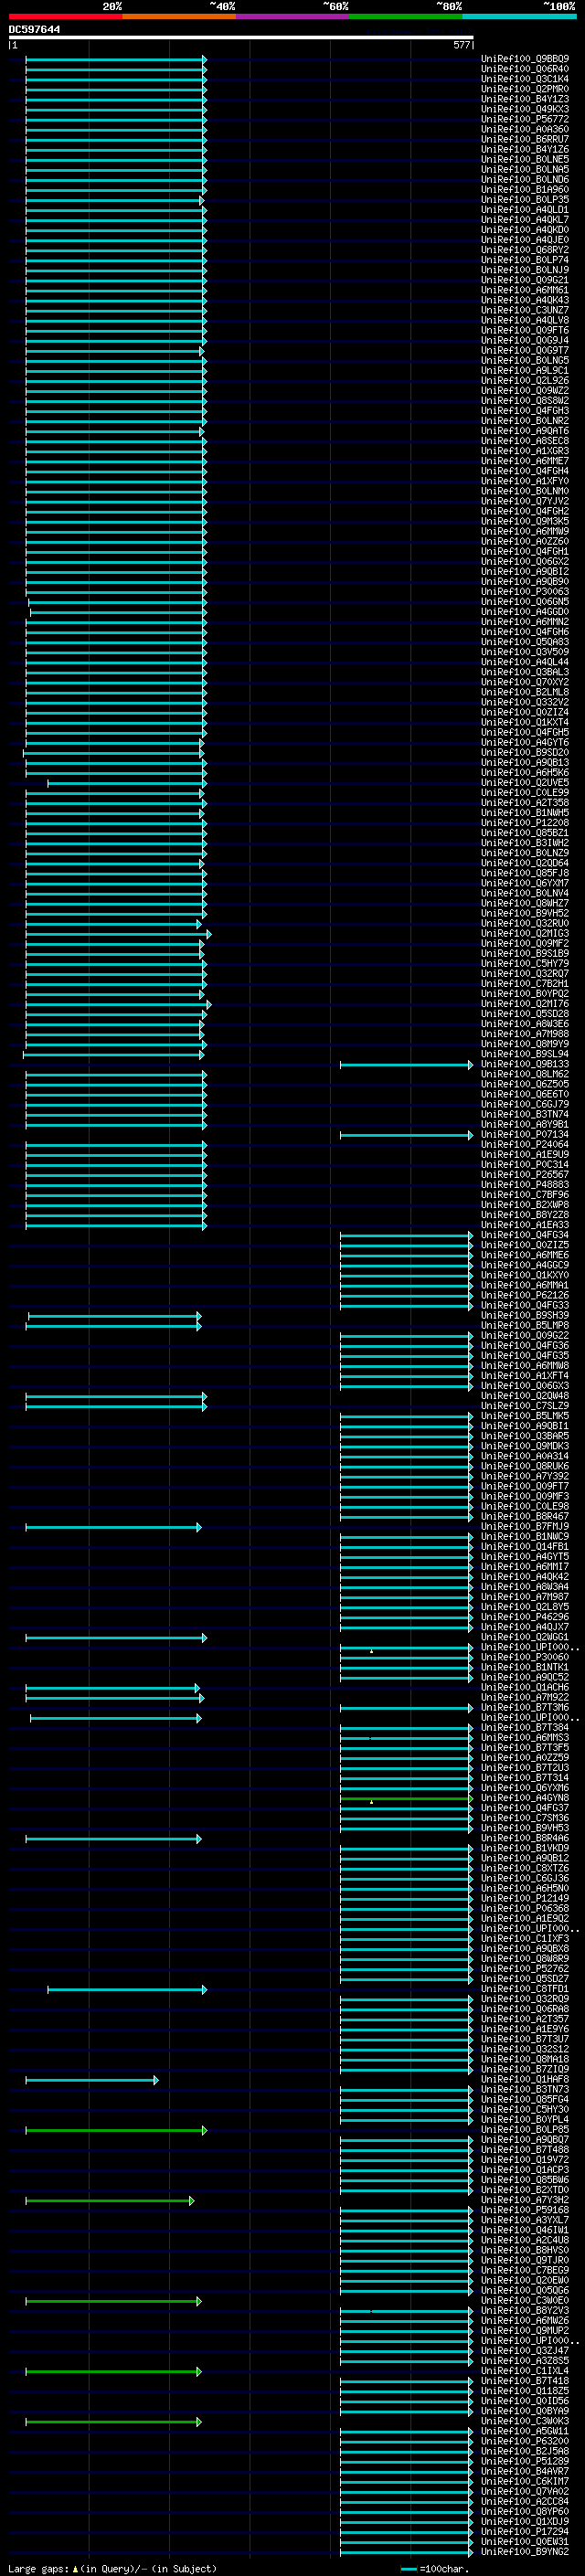Select the UniRef100_A1EA33 label
Screen dimensions: 585x2576
tap(525, 1225)
